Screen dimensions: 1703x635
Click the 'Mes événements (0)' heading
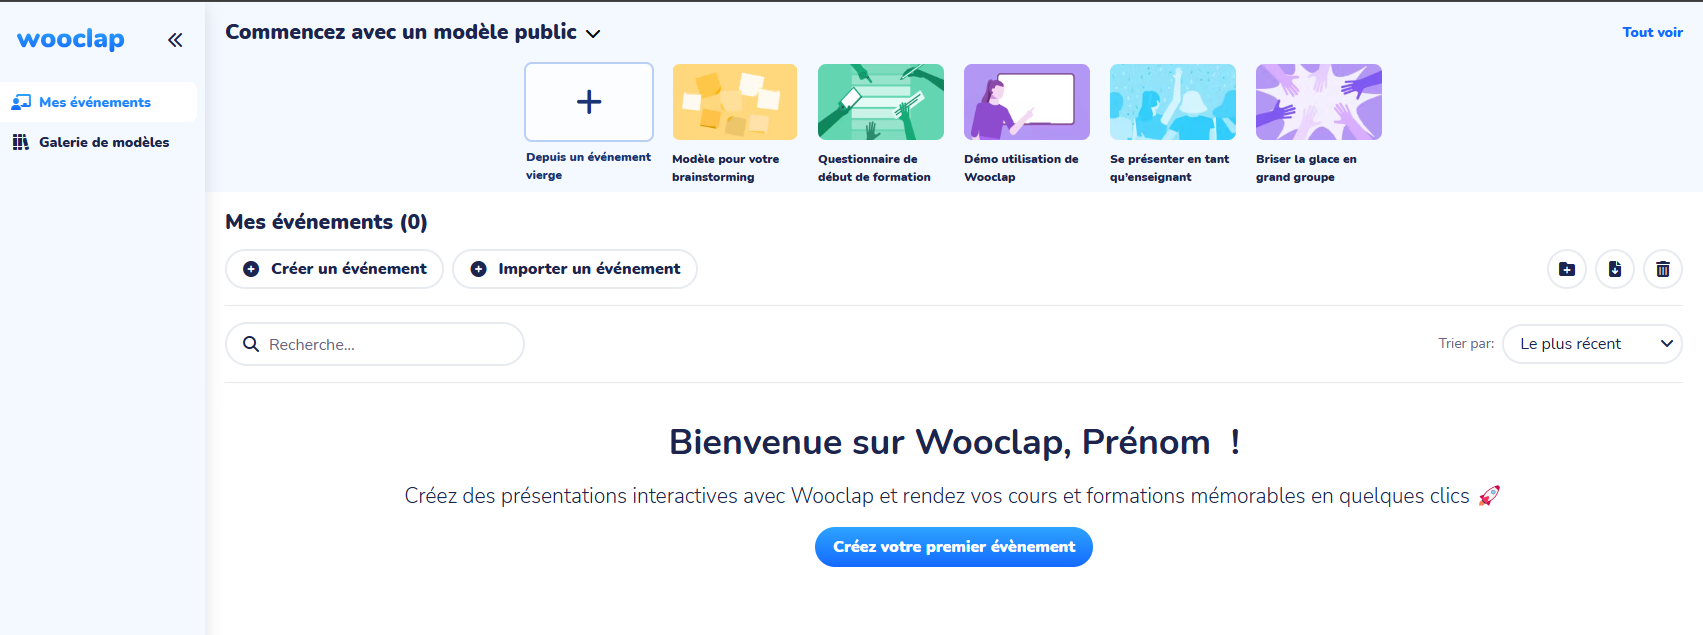[x=326, y=222]
